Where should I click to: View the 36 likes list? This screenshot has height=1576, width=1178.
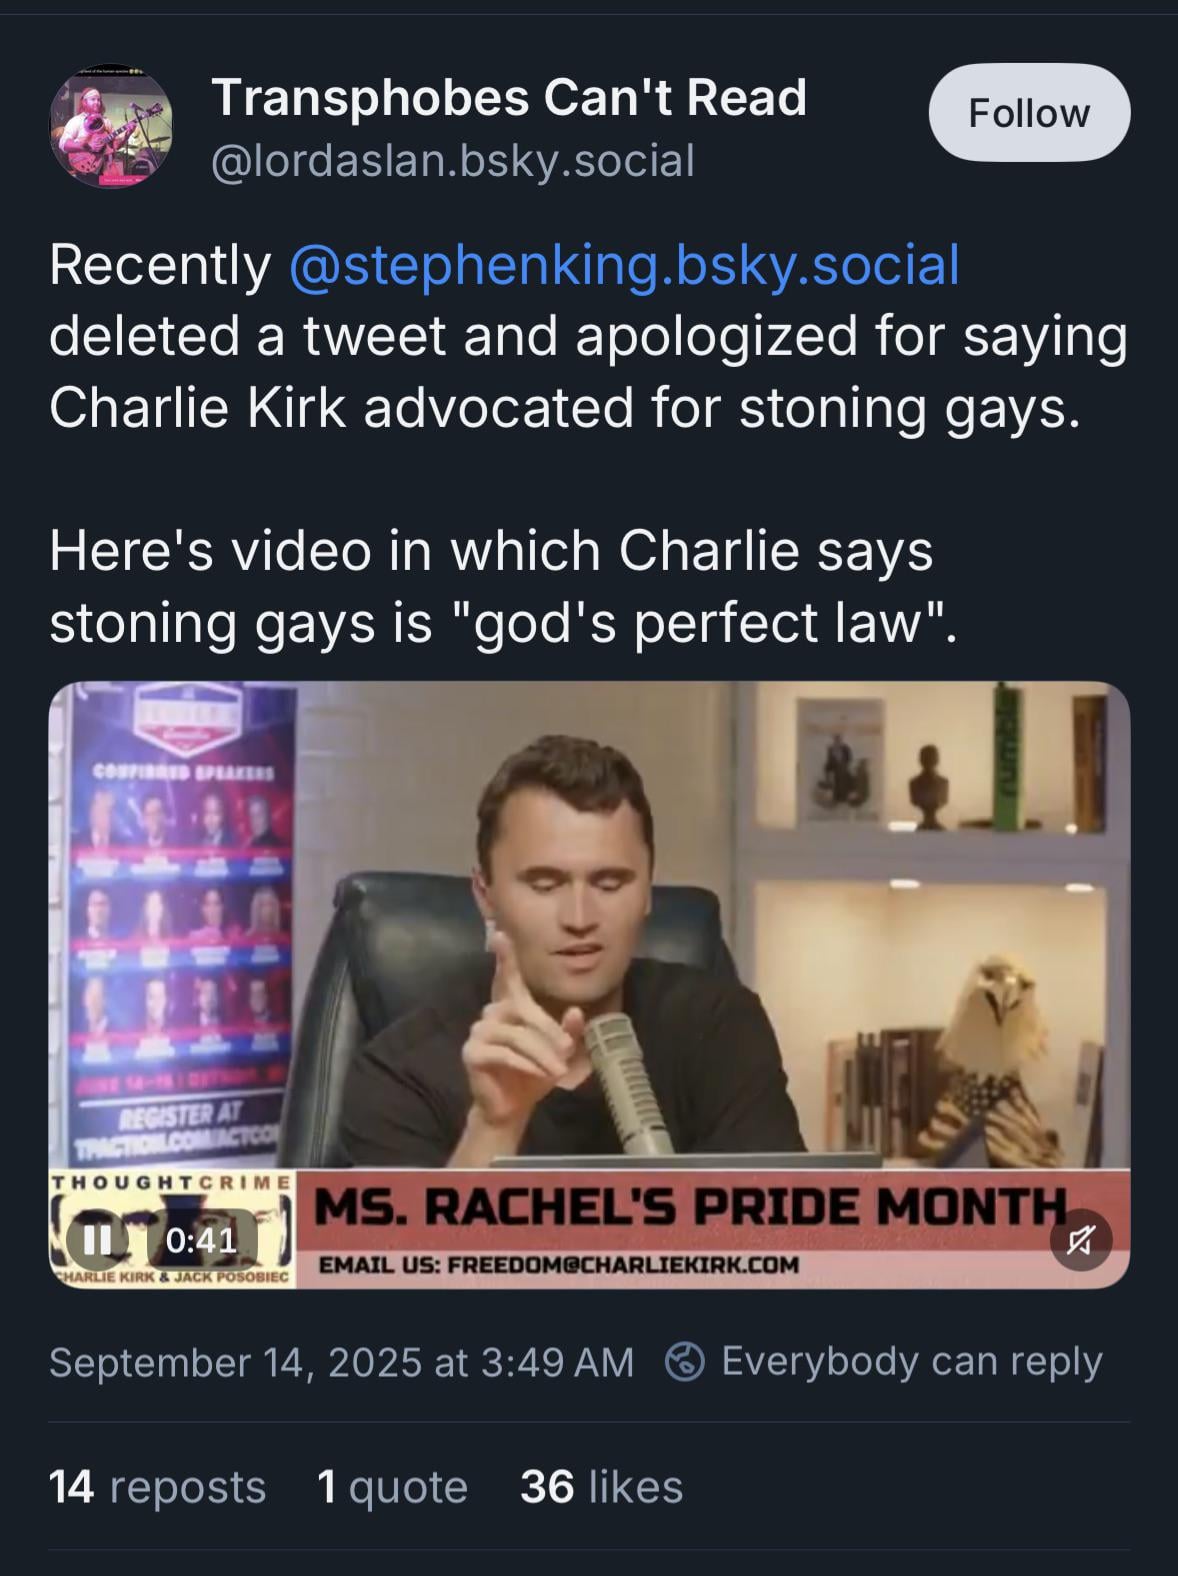[x=601, y=1486]
